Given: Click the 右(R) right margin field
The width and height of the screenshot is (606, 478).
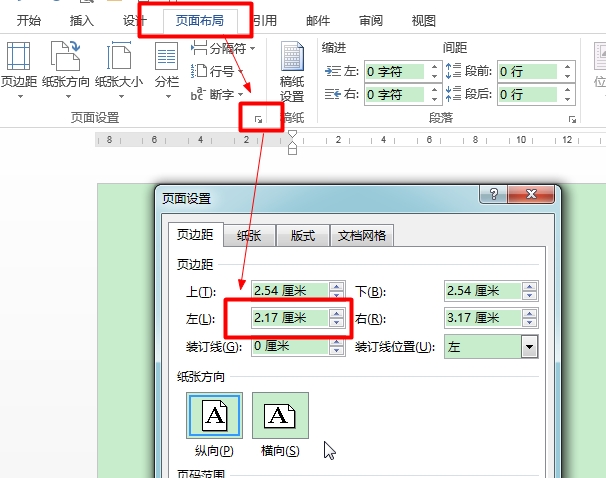Looking at the screenshot, I should tap(483, 318).
